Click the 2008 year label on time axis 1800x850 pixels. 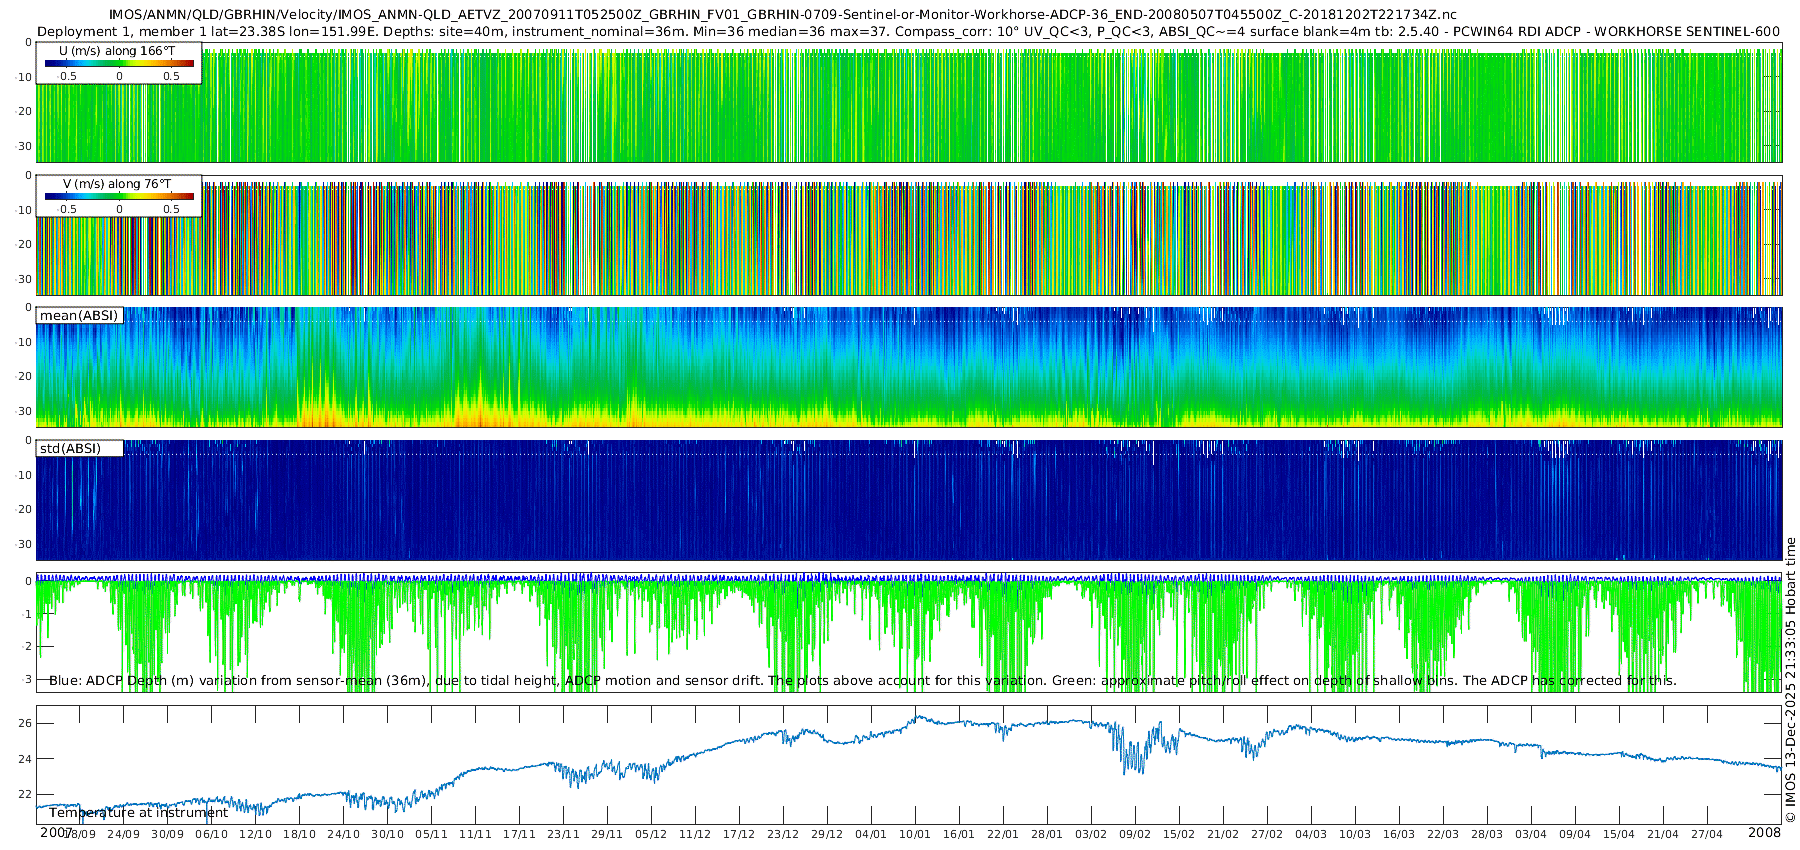tap(1764, 833)
